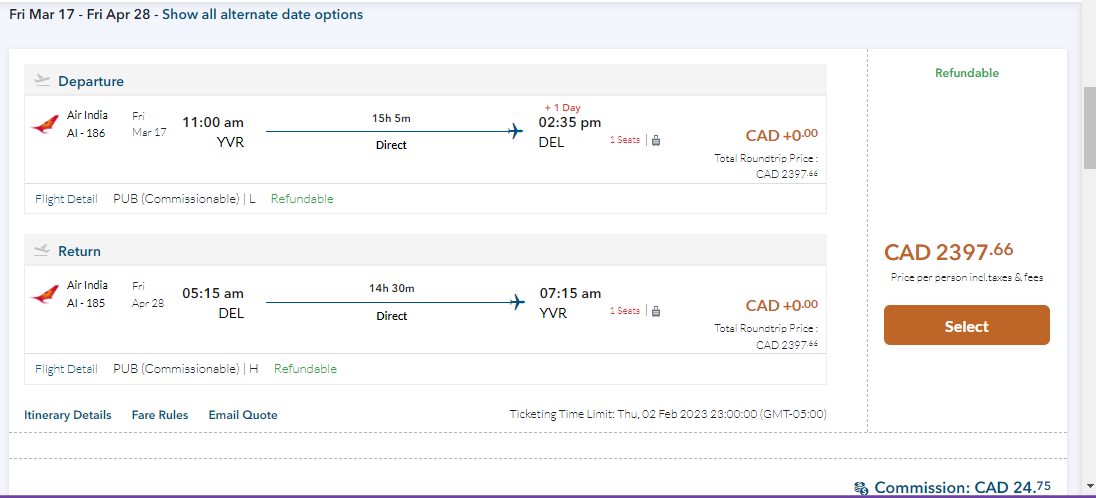Click the coin icon next to Commission

pos(861,488)
